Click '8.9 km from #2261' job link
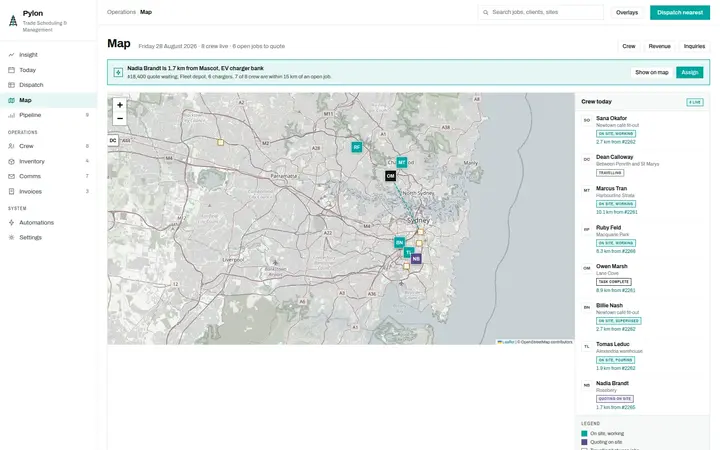The image size is (720, 450). 616,290
